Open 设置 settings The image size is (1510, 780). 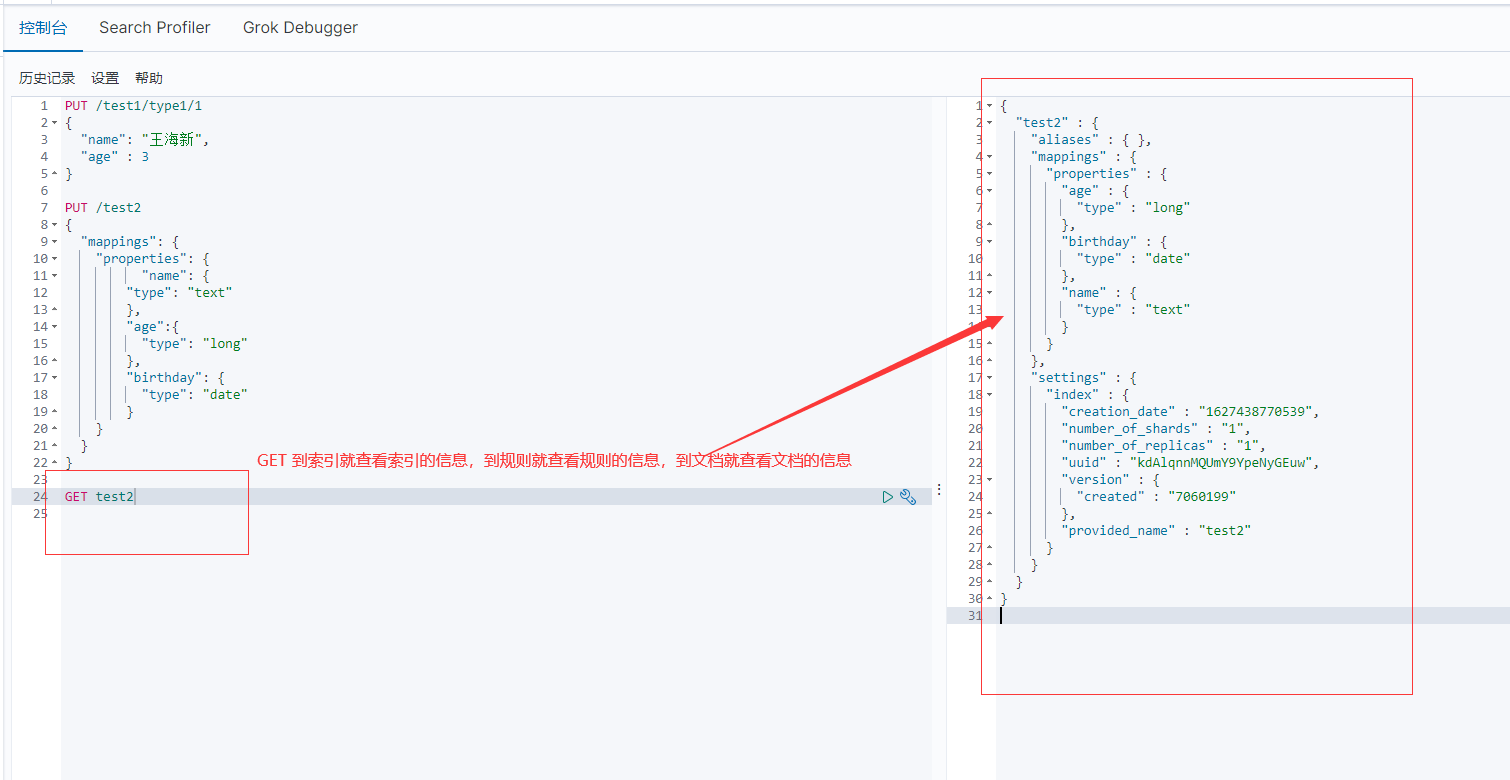click(105, 78)
